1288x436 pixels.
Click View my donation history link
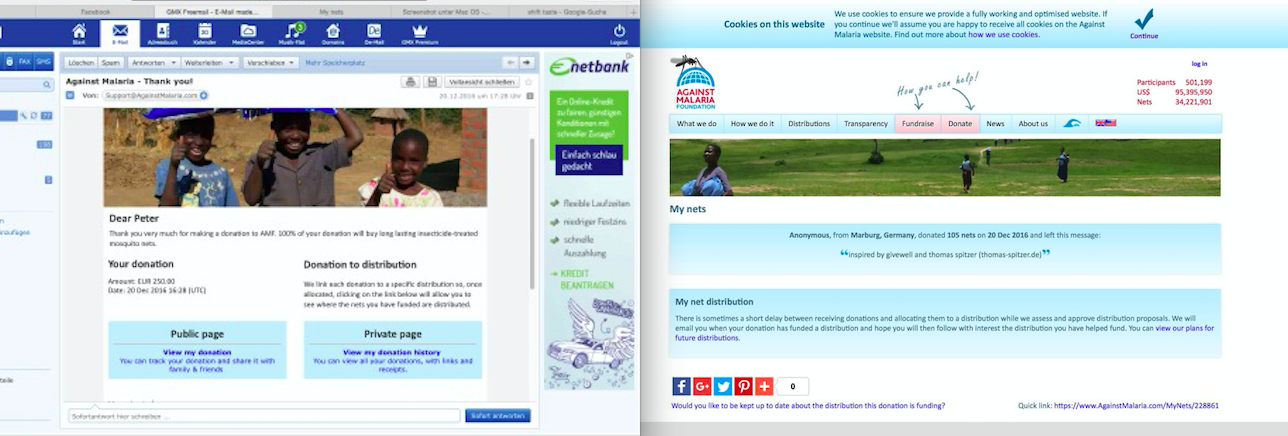(392, 352)
